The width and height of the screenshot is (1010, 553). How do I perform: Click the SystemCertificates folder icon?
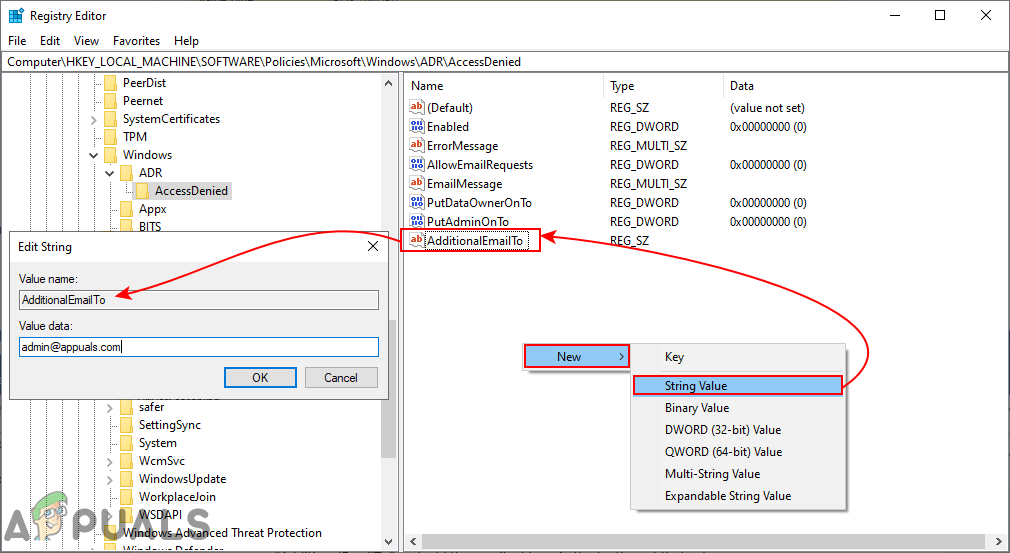click(111, 118)
